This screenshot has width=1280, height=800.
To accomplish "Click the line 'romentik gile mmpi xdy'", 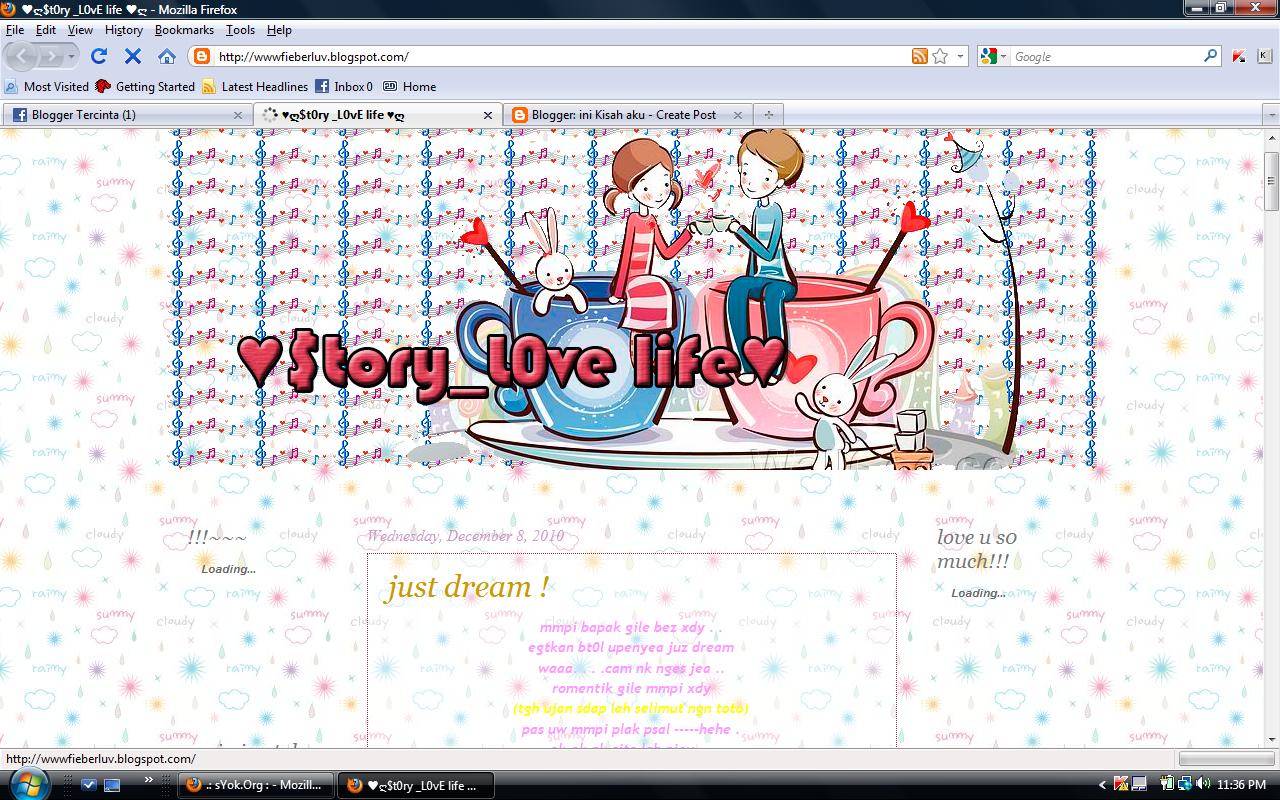I will click(x=631, y=688).
